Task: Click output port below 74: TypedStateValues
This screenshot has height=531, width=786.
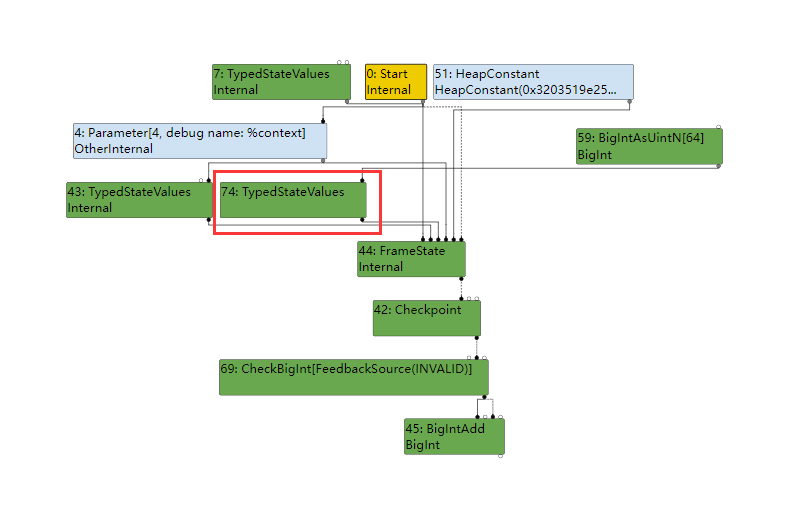Action: [362, 219]
